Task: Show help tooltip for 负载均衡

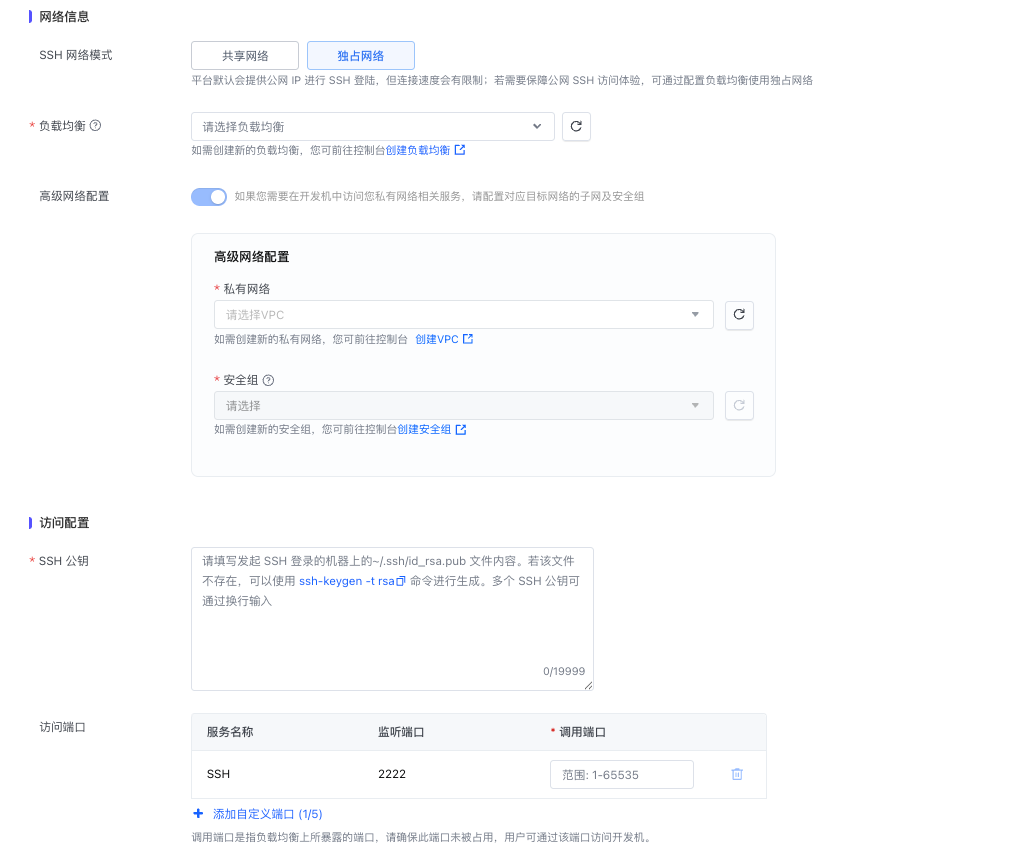Action: click(96, 125)
